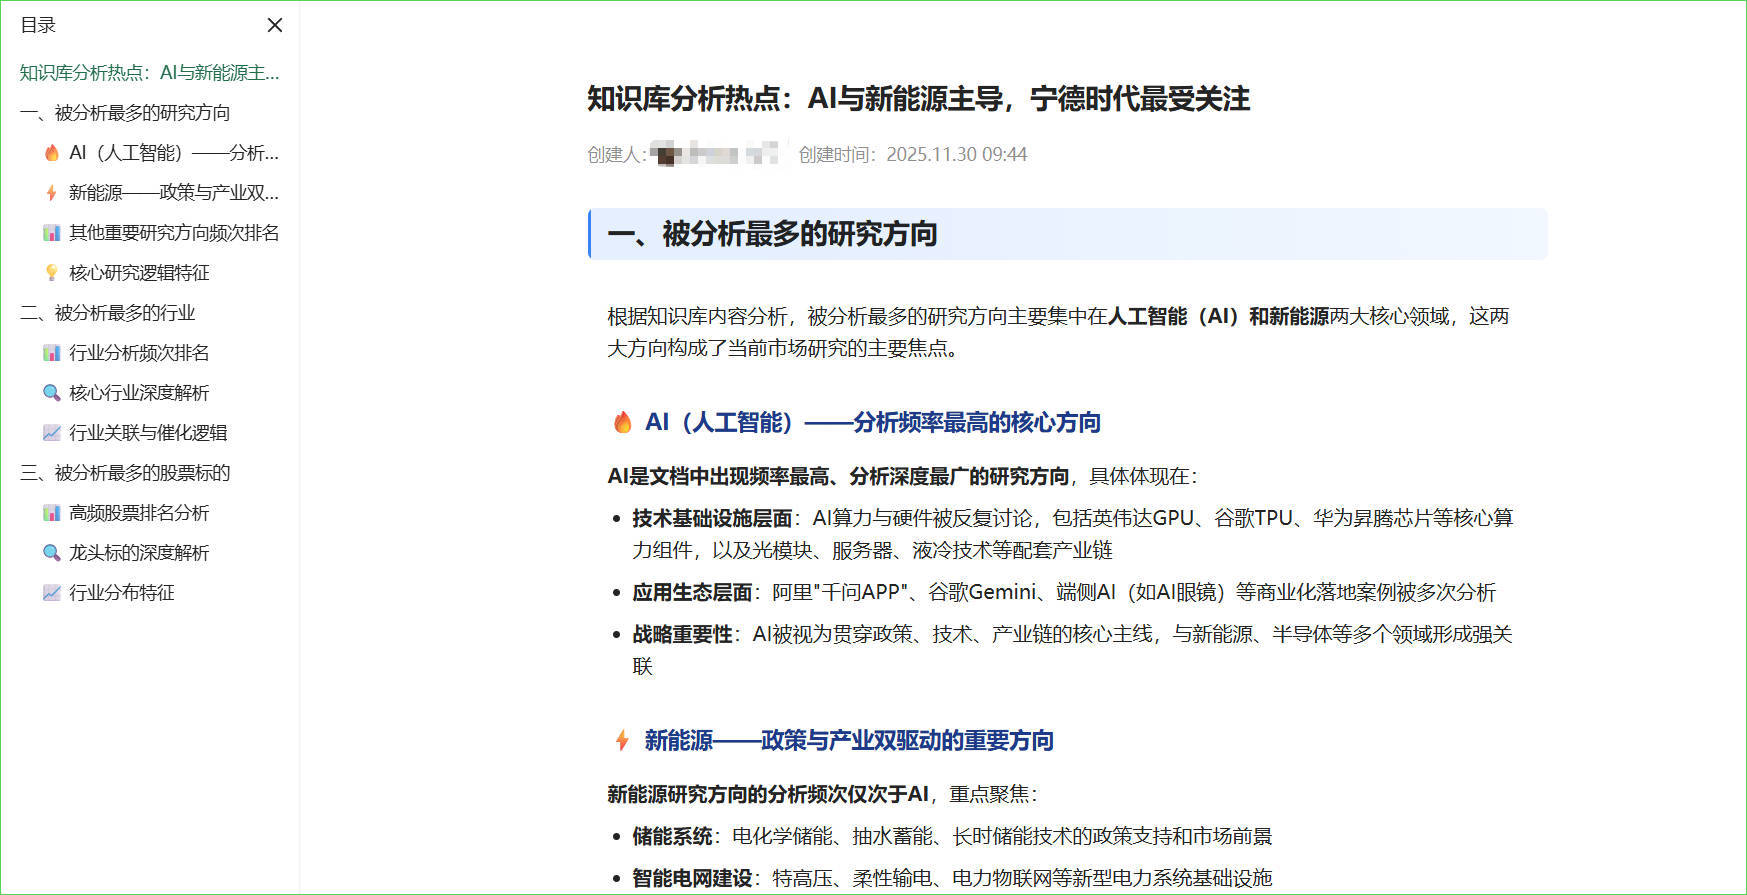This screenshot has height=895, width=1747.
Task: Click chart icon beside 其他重要研究方向频次排名
Action: [x=52, y=233]
